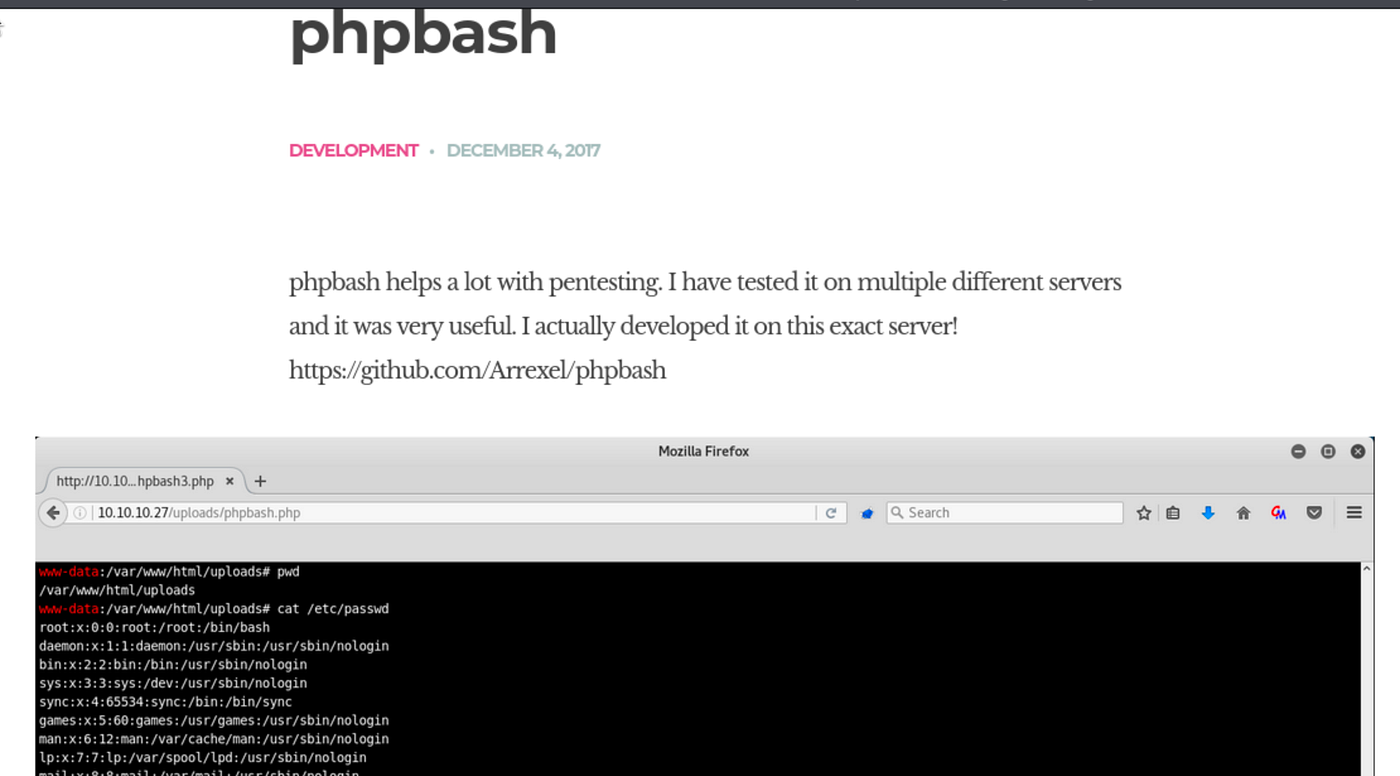Click the 'sys:x:3:3:sys' passwd line
Viewport: 1400px width, 776px height.
[173, 683]
